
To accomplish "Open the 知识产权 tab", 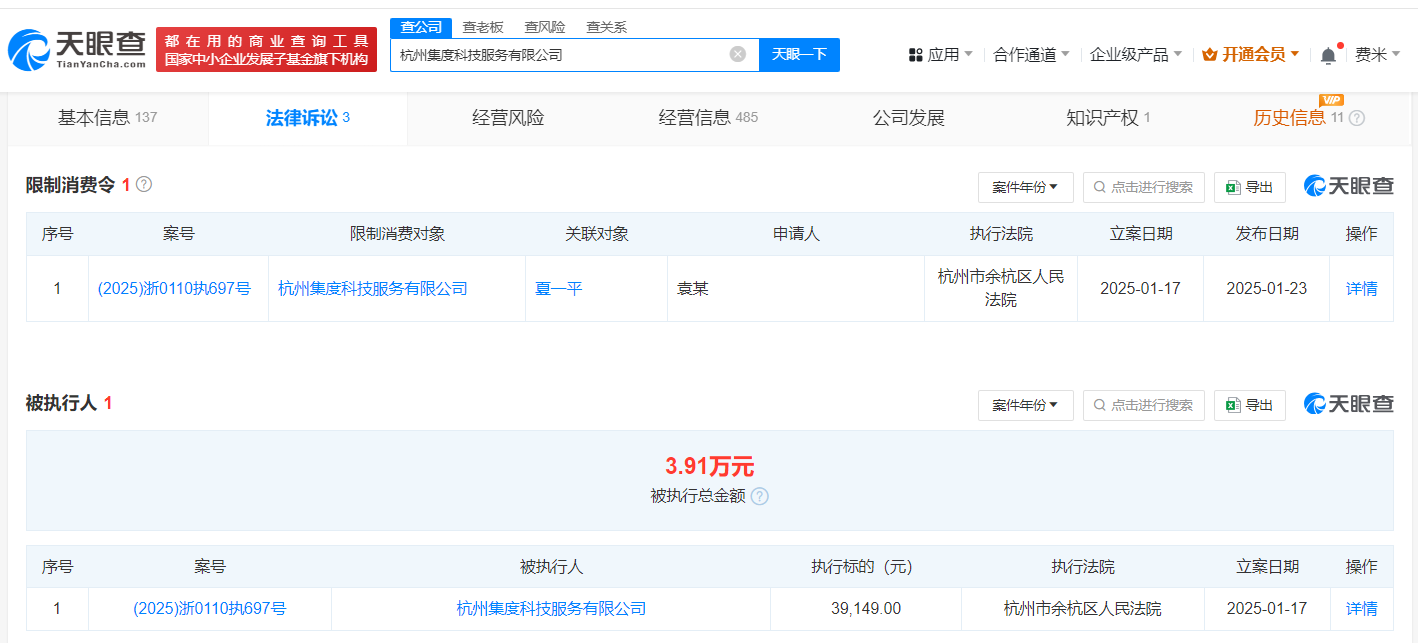I will click(1108, 118).
